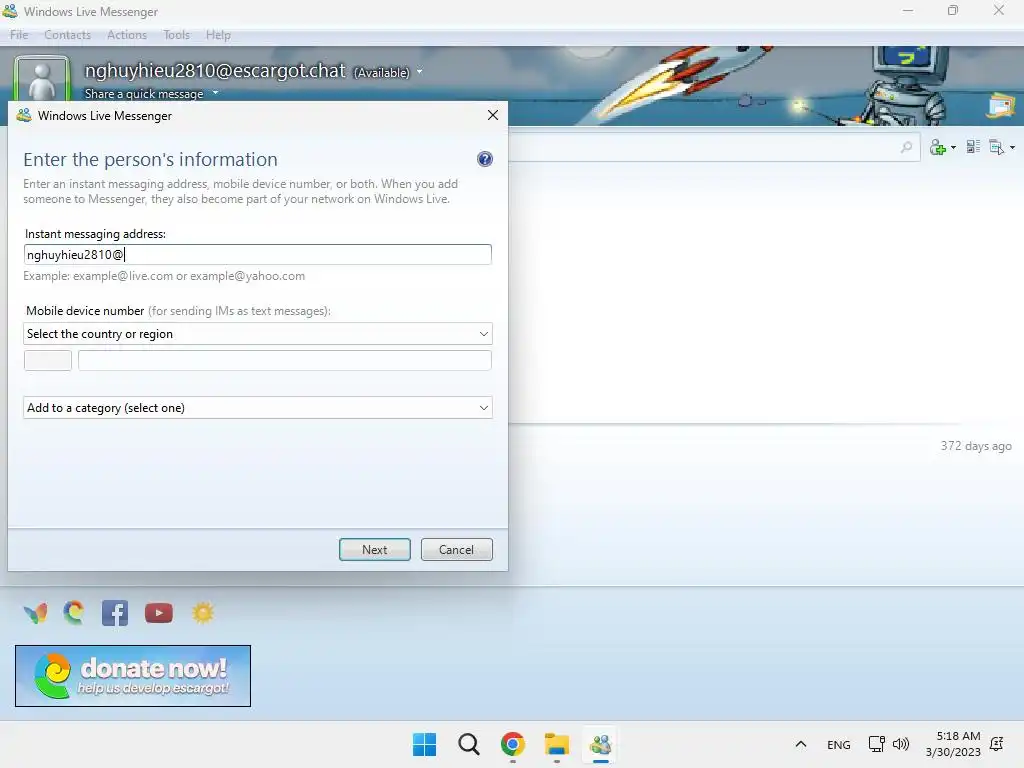Click the donate now banner

[x=133, y=676]
